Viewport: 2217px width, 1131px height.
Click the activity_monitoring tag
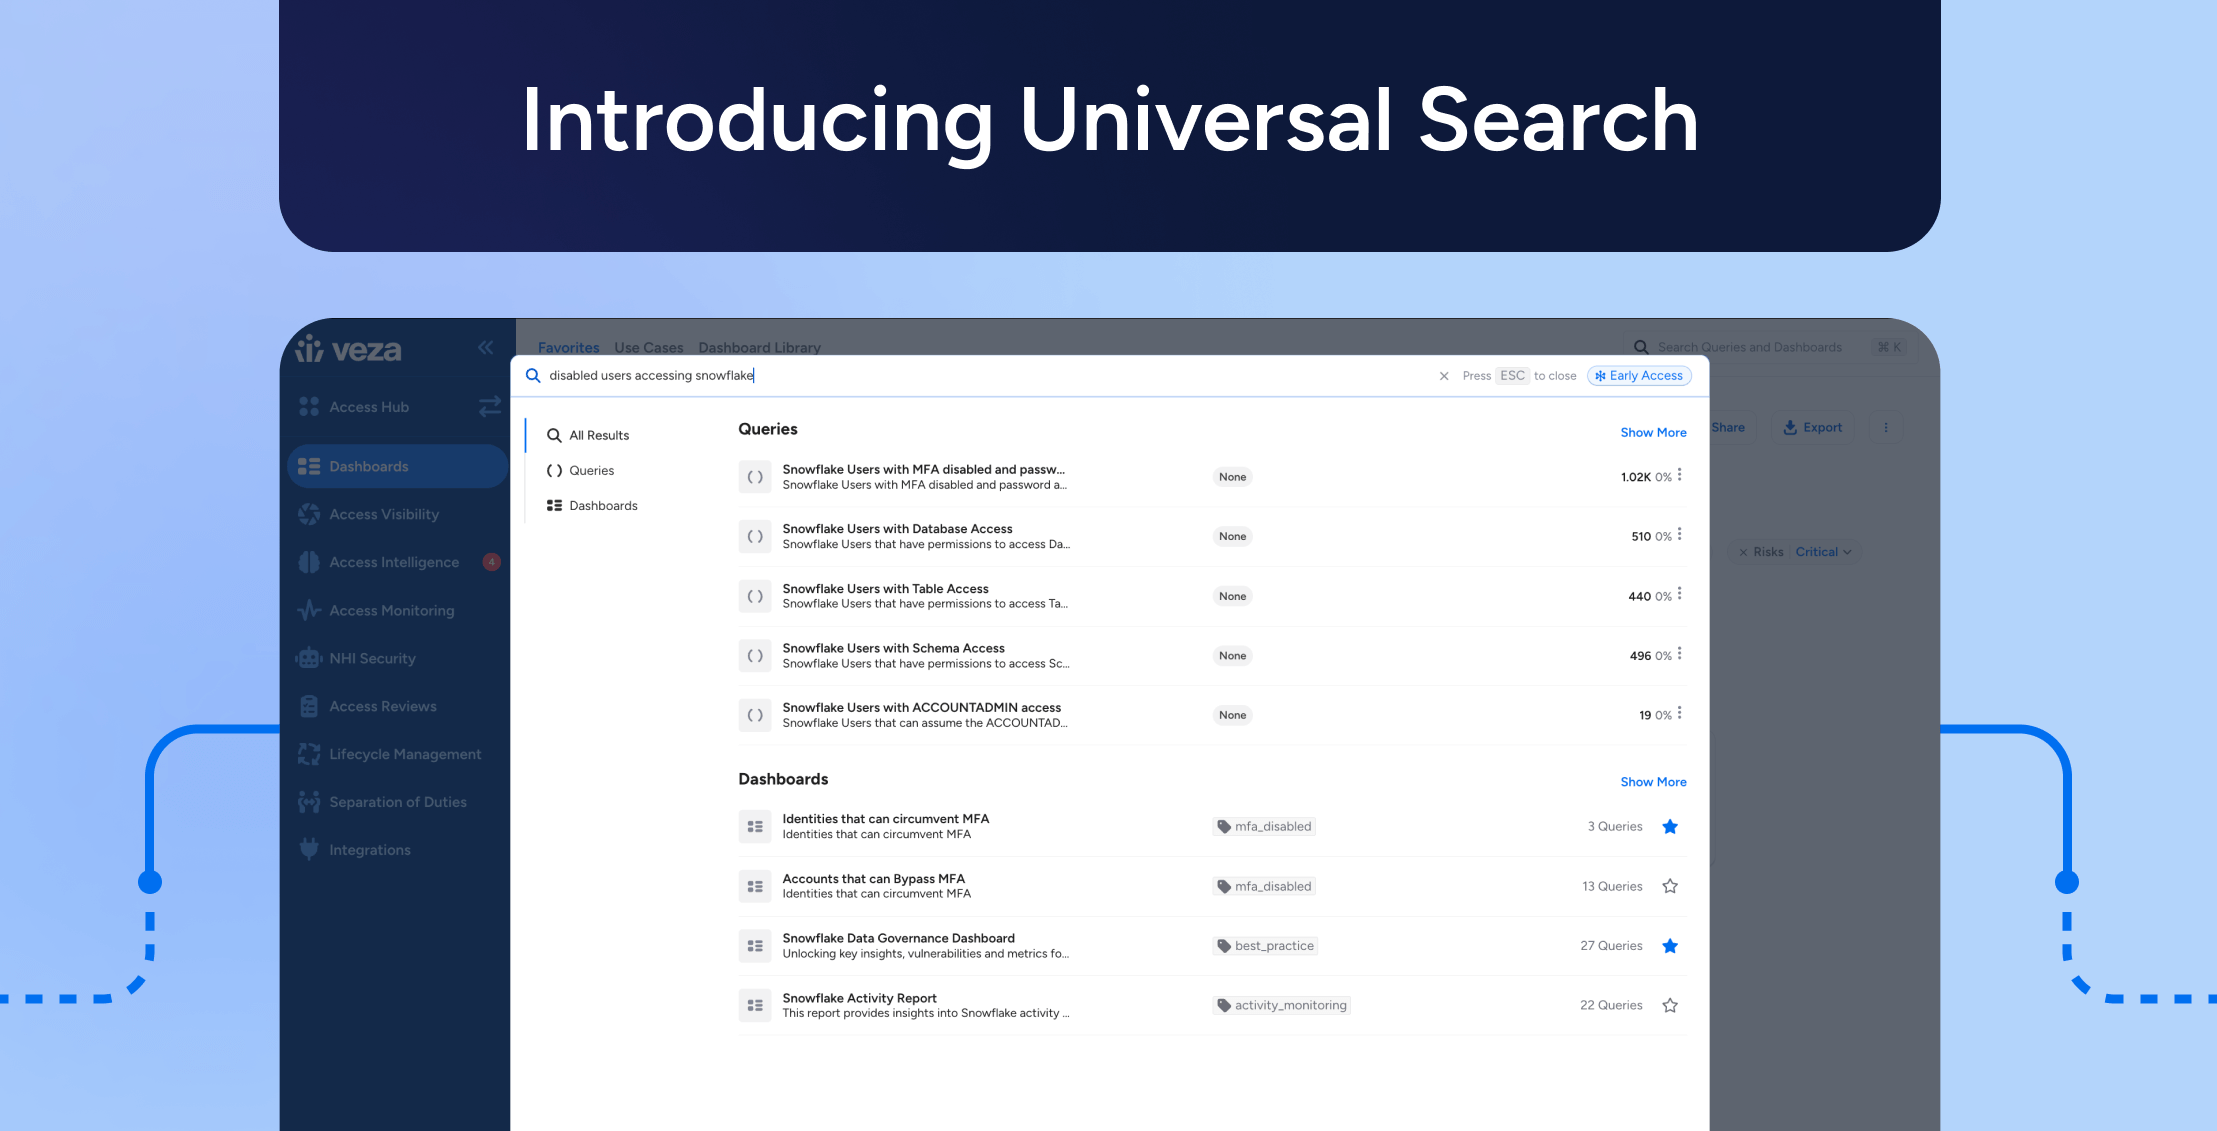(1282, 1005)
